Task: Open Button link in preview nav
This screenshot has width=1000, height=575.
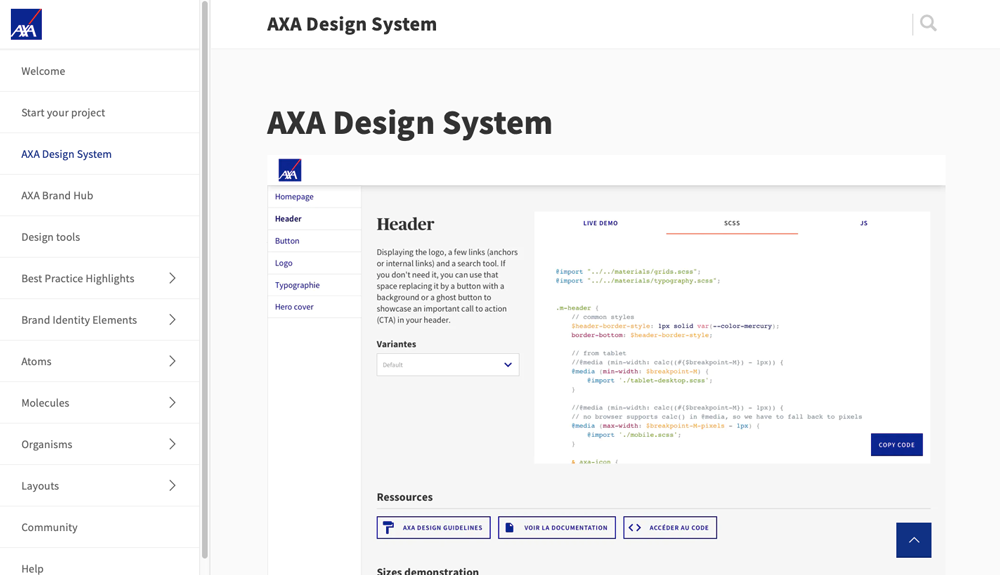Action: click(287, 240)
